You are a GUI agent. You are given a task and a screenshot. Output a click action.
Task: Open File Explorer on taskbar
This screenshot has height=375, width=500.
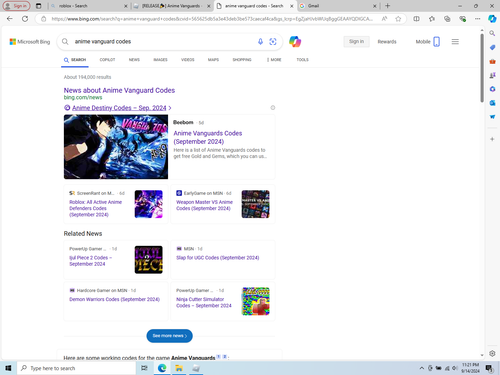[x=179, y=368]
